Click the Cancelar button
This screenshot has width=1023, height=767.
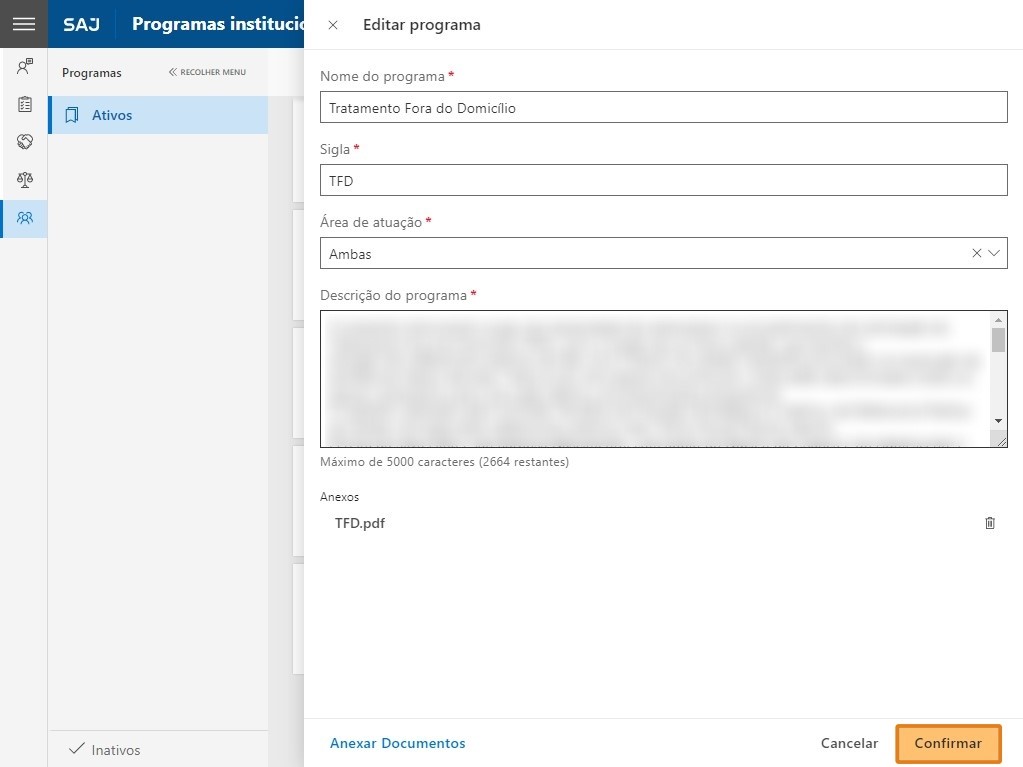click(x=849, y=743)
